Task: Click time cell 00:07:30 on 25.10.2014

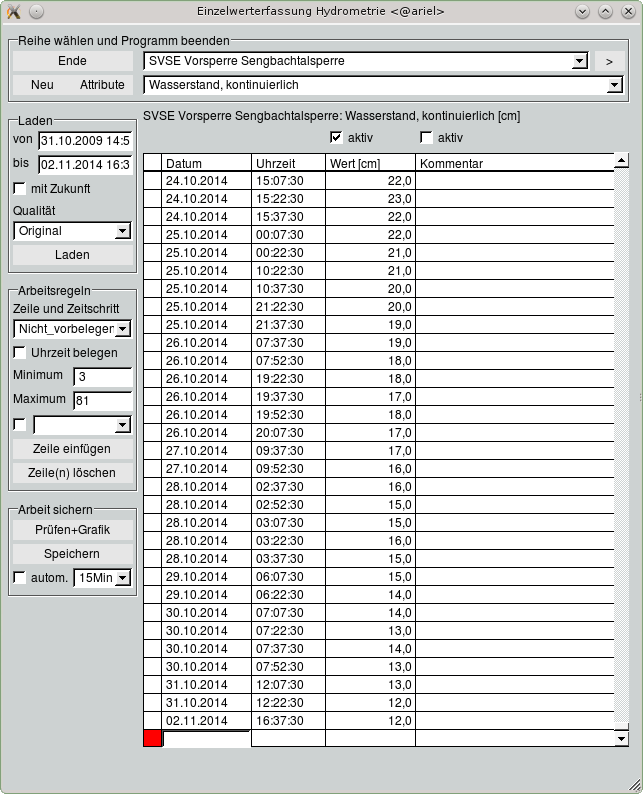Action: pyautogui.click(x=289, y=235)
